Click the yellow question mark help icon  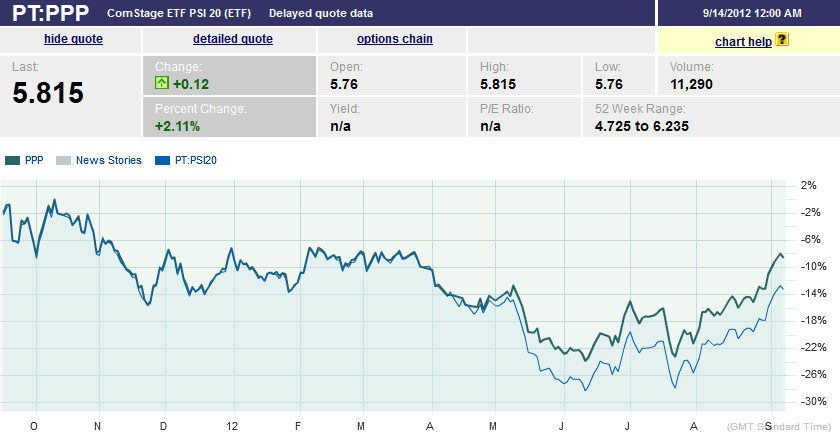click(x=782, y=39)
